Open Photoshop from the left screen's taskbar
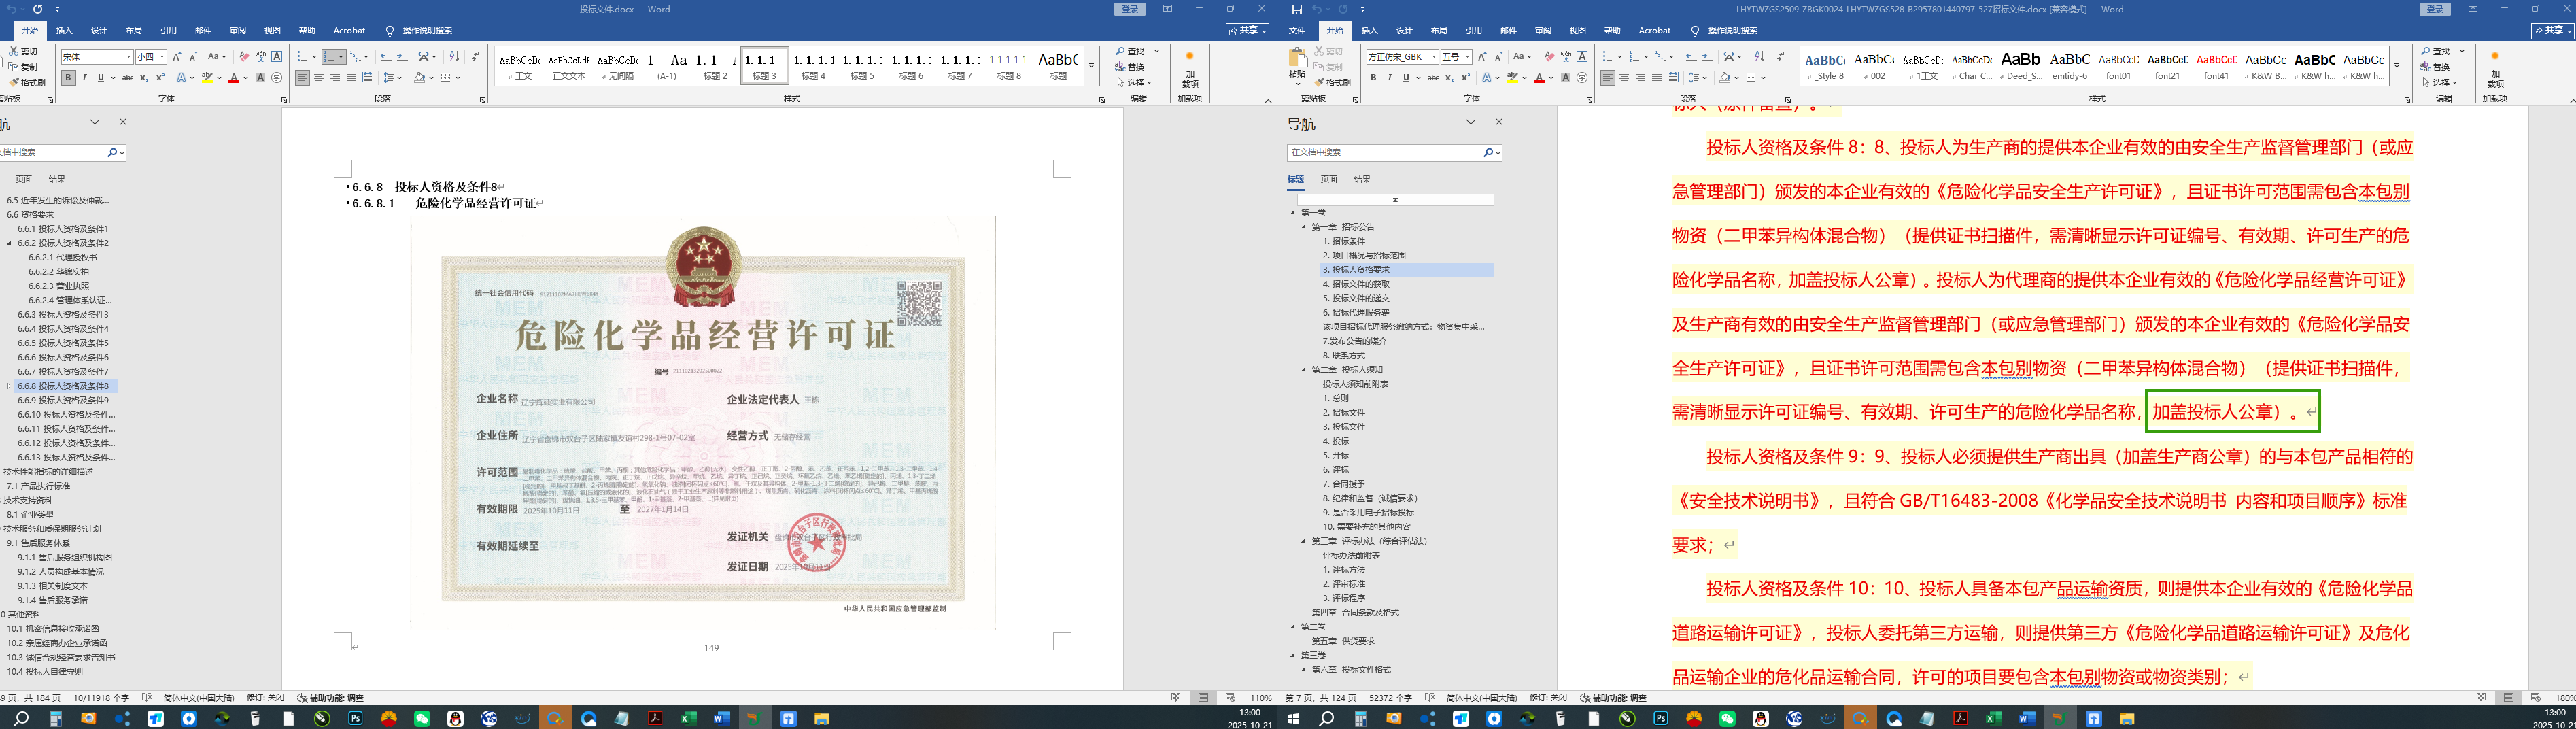 coord(355,718)
